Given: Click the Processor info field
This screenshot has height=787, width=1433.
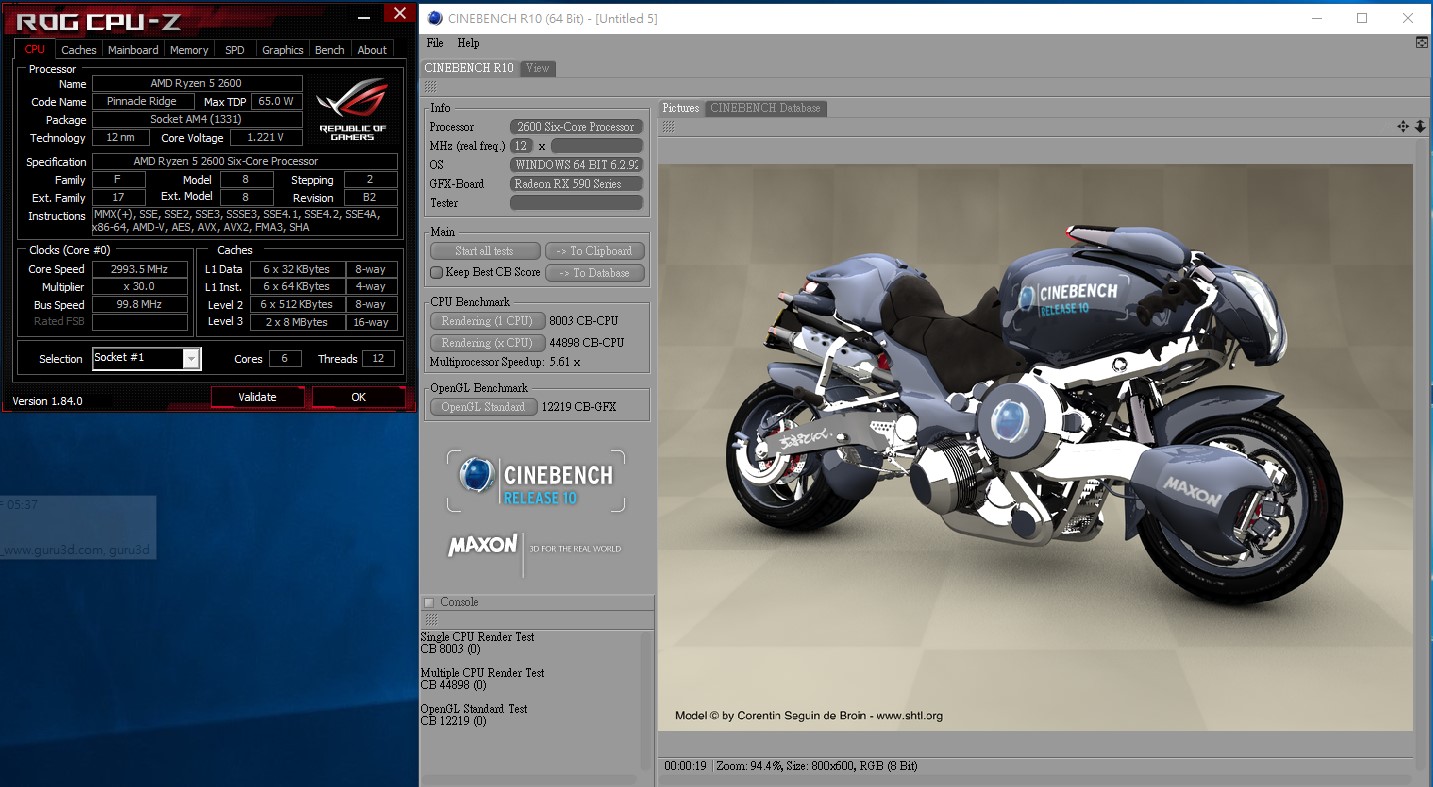Looking at the screenshot, I should (x=576, y=127).
